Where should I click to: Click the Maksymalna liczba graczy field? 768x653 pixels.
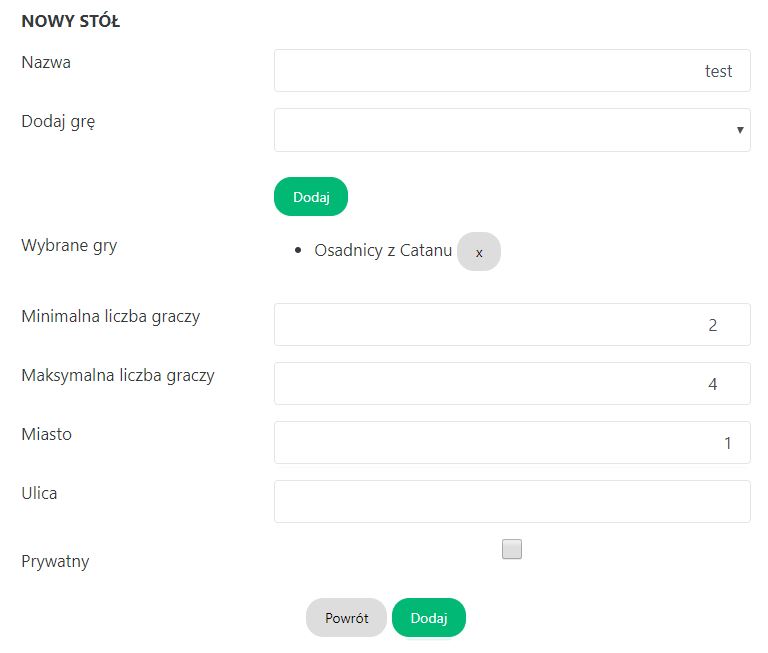(x=512, y=384)
